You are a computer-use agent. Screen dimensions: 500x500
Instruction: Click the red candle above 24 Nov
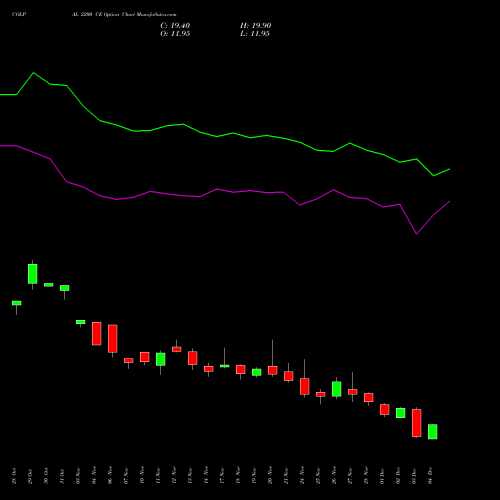[305, 386]
